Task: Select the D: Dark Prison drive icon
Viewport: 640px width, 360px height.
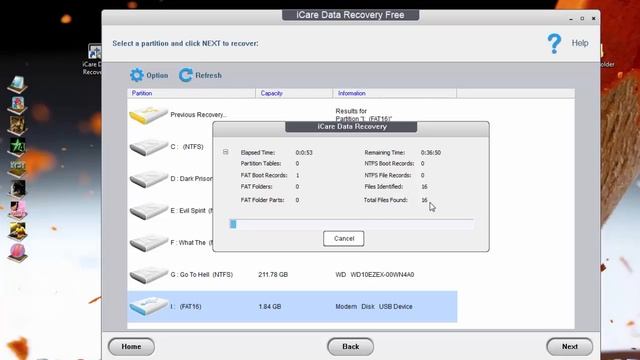Action: click(x=148, y=179)
